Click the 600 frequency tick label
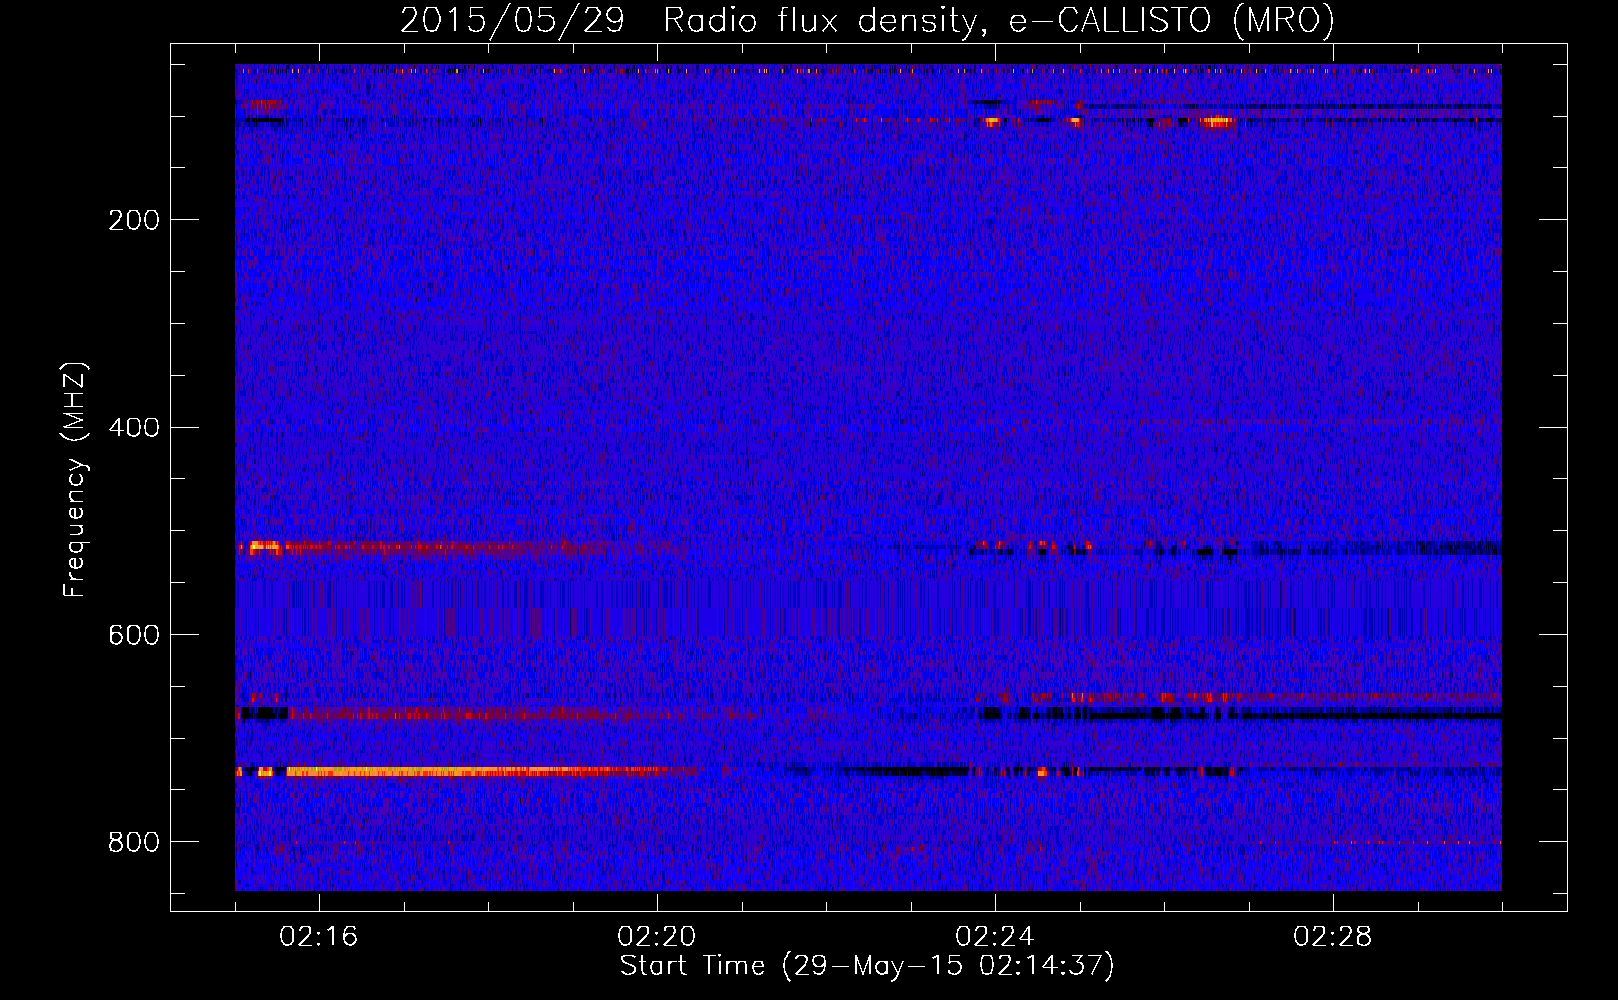The width and height of the screenshot is (1618, 1000). click(x=134, y=636)
